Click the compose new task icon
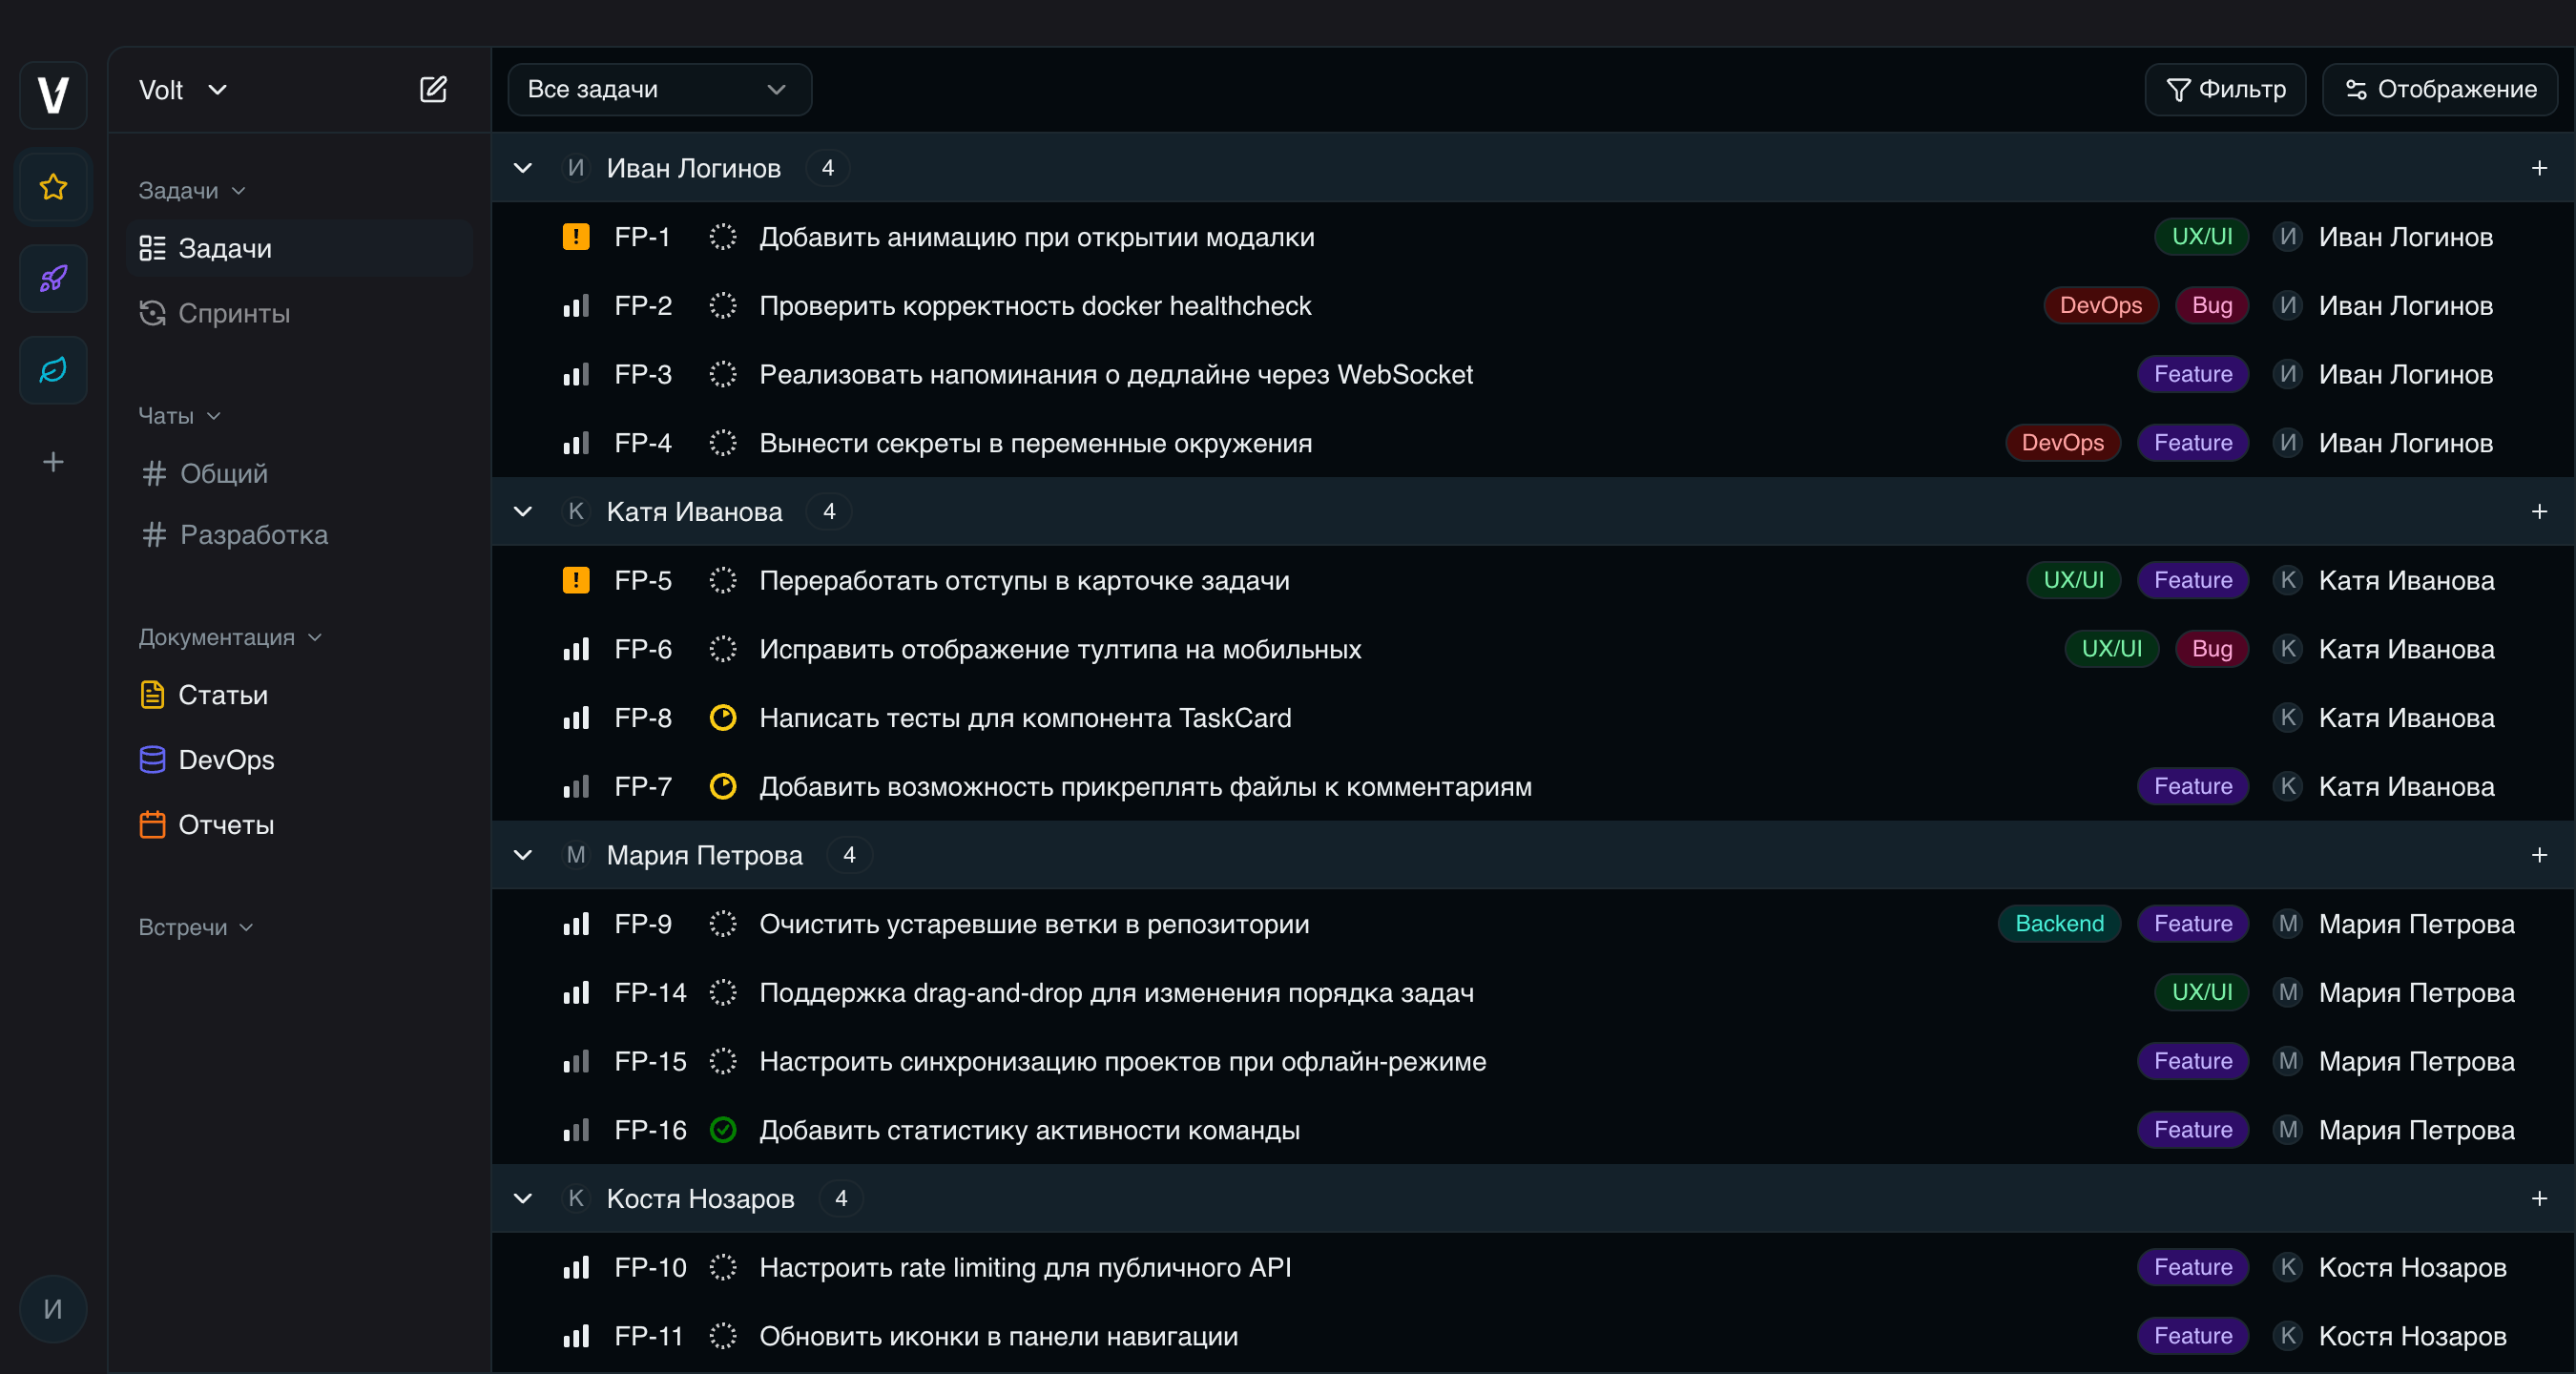2576x1374 pixels. 433,90
